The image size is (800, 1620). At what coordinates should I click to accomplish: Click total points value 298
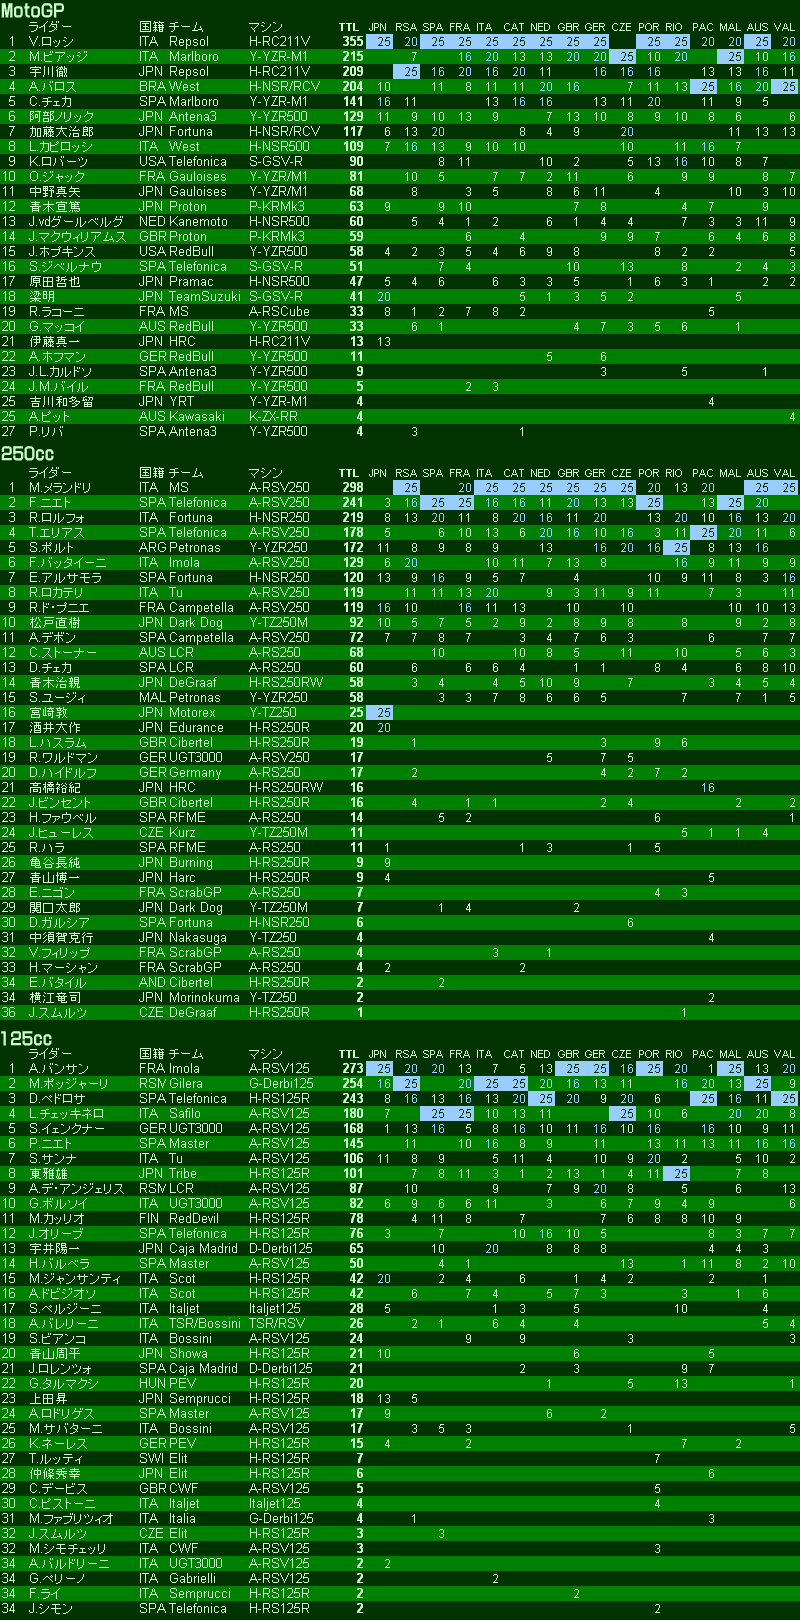click(x=352, y=488)
